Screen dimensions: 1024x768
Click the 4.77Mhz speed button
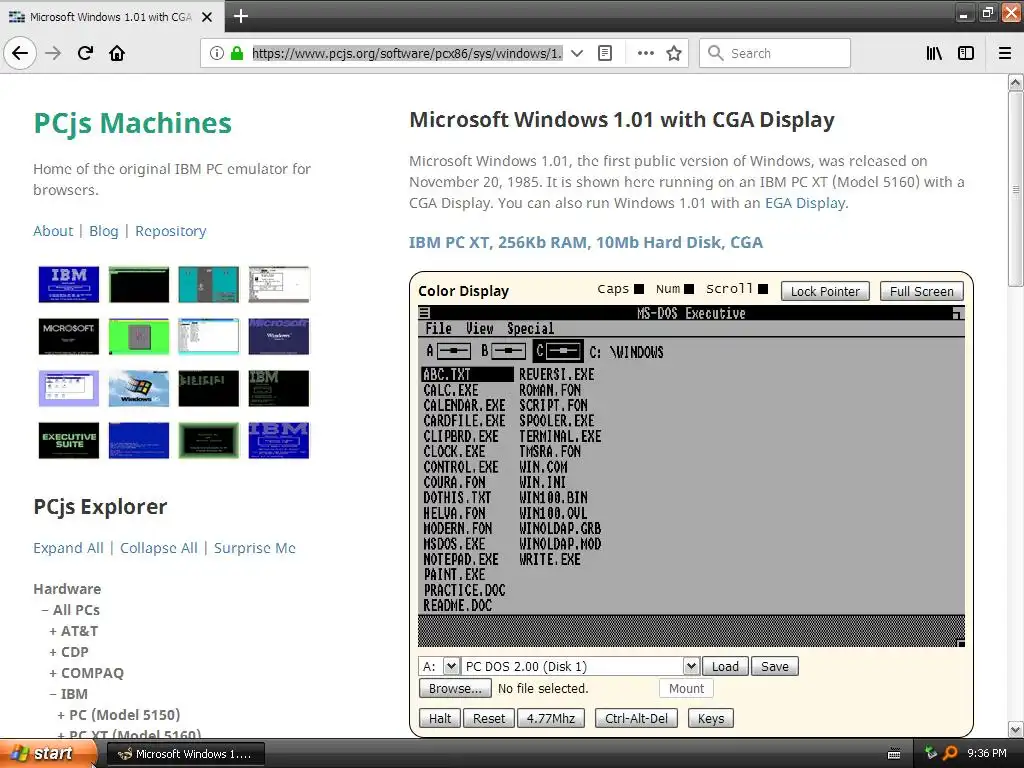[x=551, y=718]
